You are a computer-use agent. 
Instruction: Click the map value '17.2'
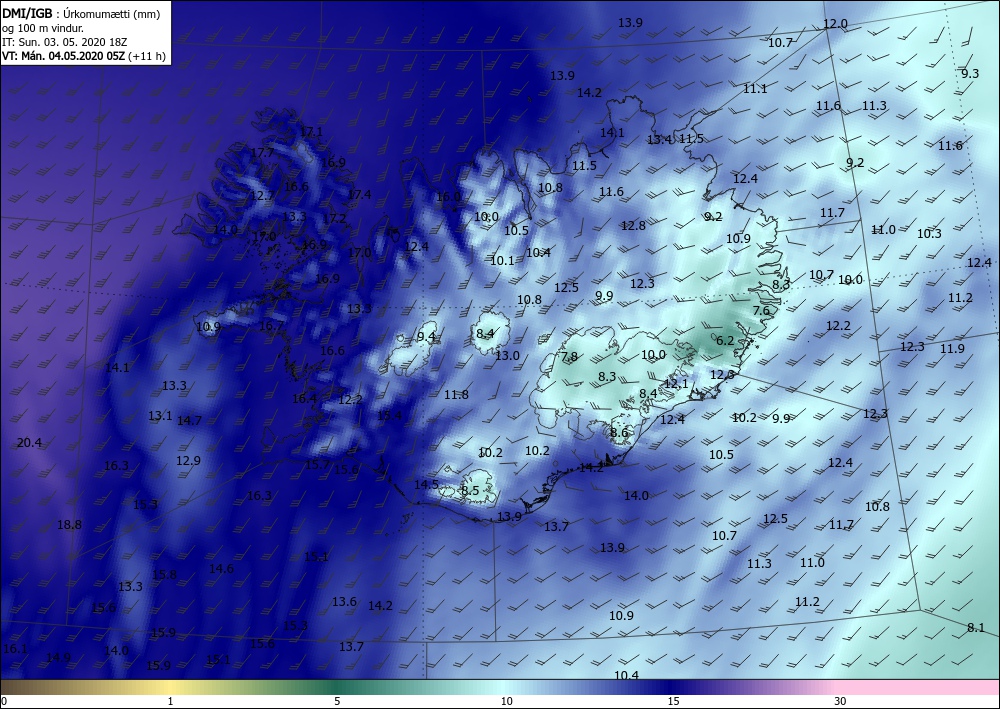tap(334, 219)
